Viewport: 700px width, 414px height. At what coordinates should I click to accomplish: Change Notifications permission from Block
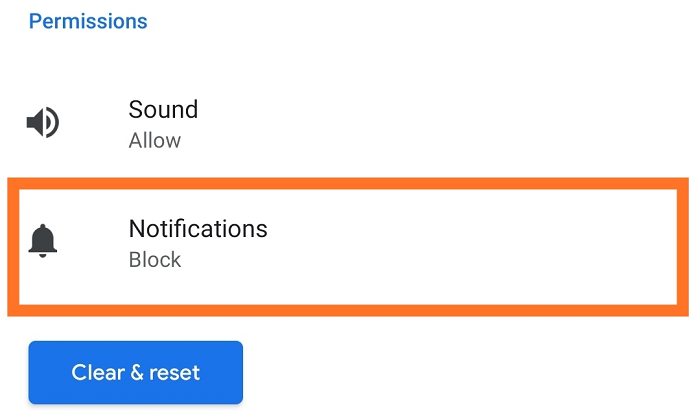click(x=154, y=260)
